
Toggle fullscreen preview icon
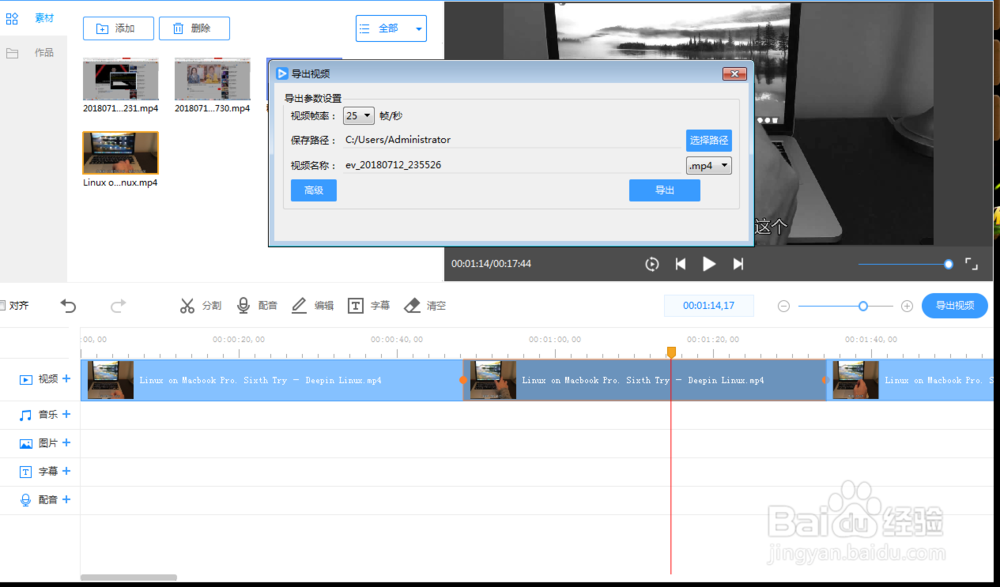point(971,264)
